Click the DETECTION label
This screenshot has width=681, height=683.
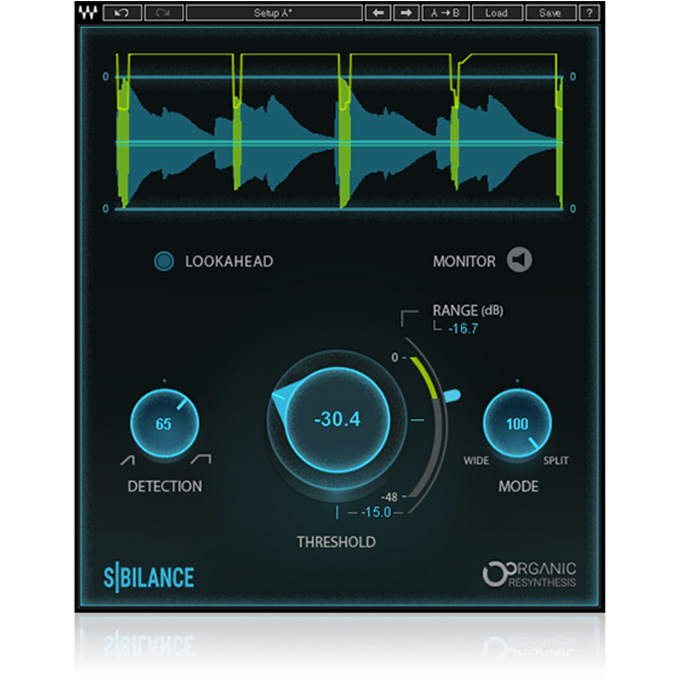pyautogui.click(x=165, y=486)
